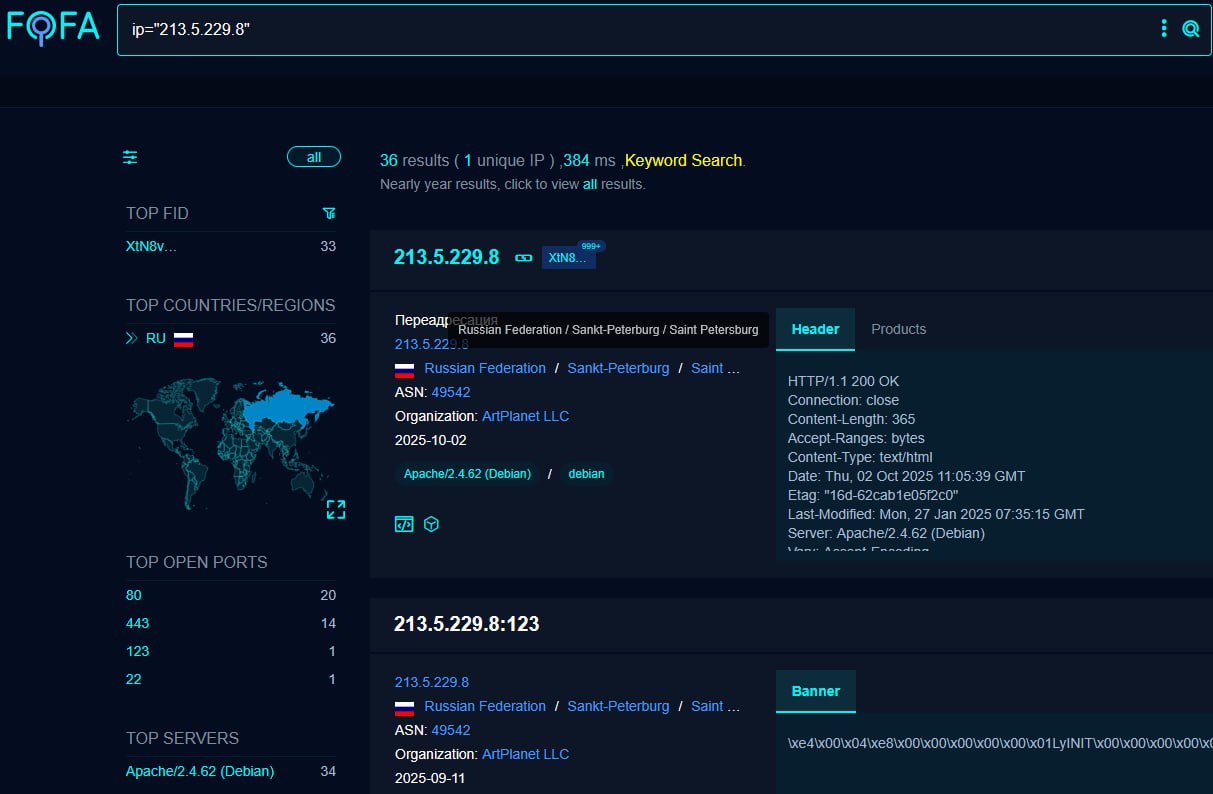Select the Header tab
Image resolution: width=1213 pixels, height=794 pixels.
click(815, 329)
